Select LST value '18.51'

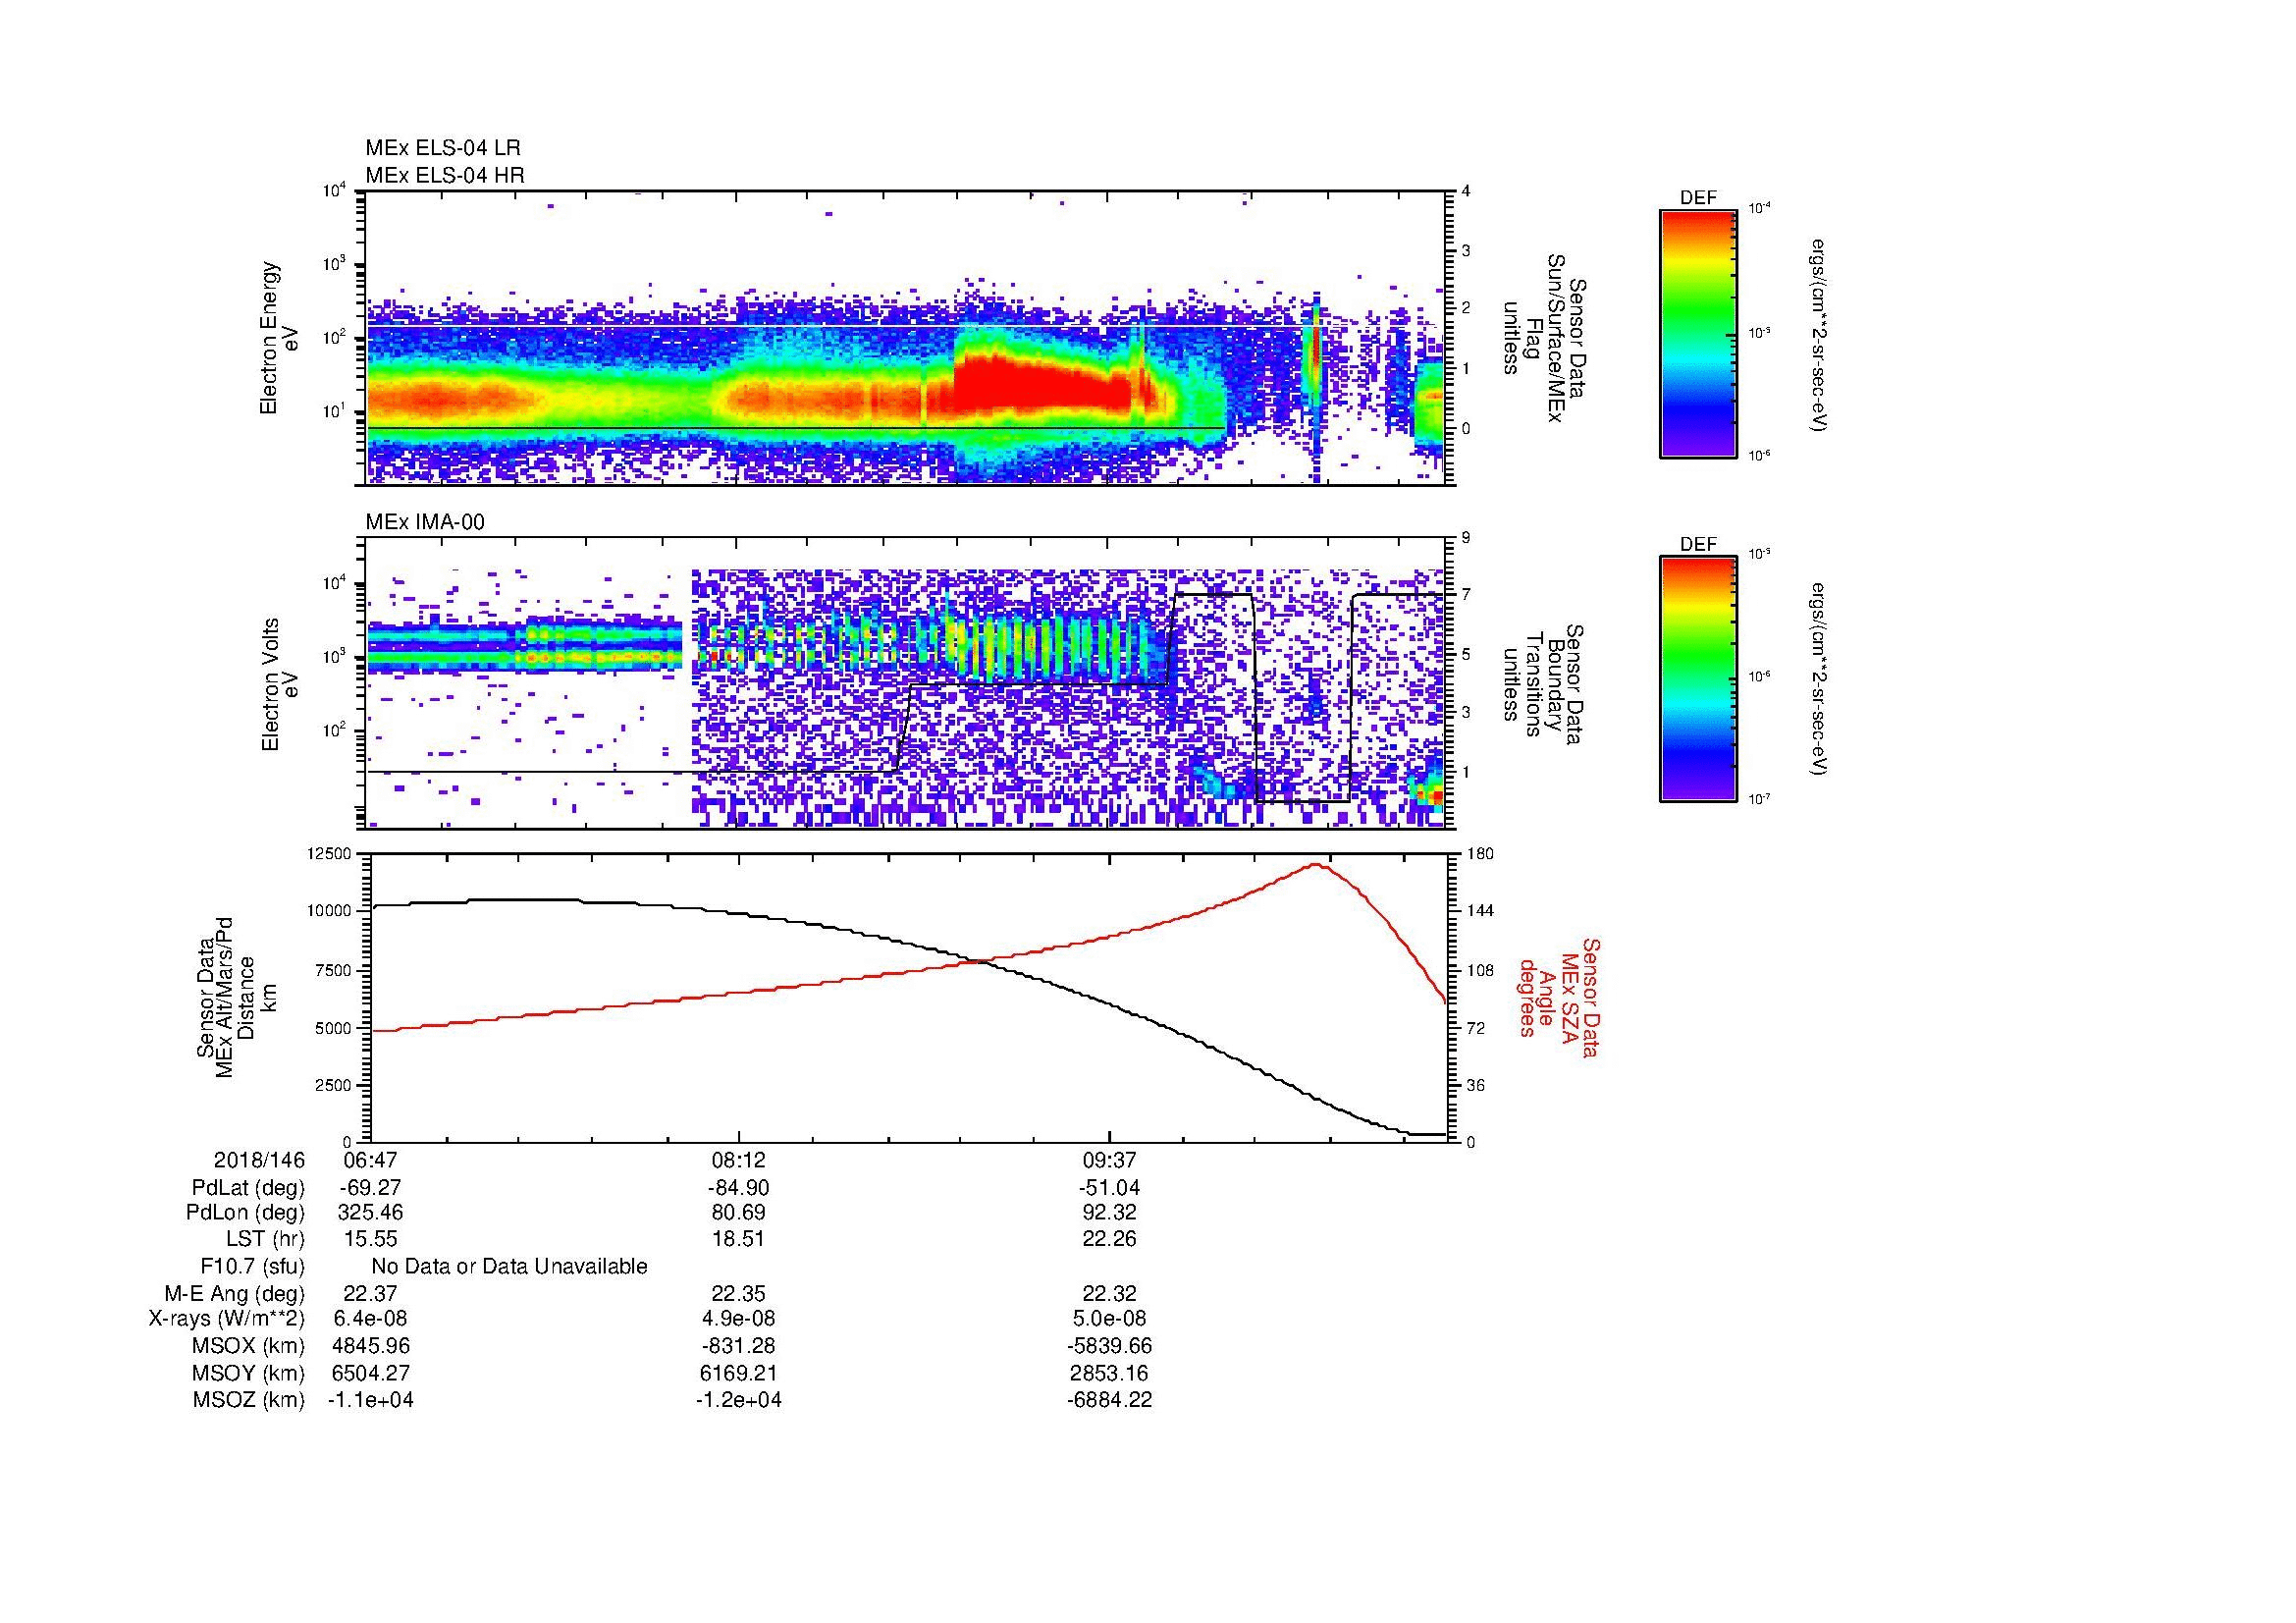(x=739, y=1239)
